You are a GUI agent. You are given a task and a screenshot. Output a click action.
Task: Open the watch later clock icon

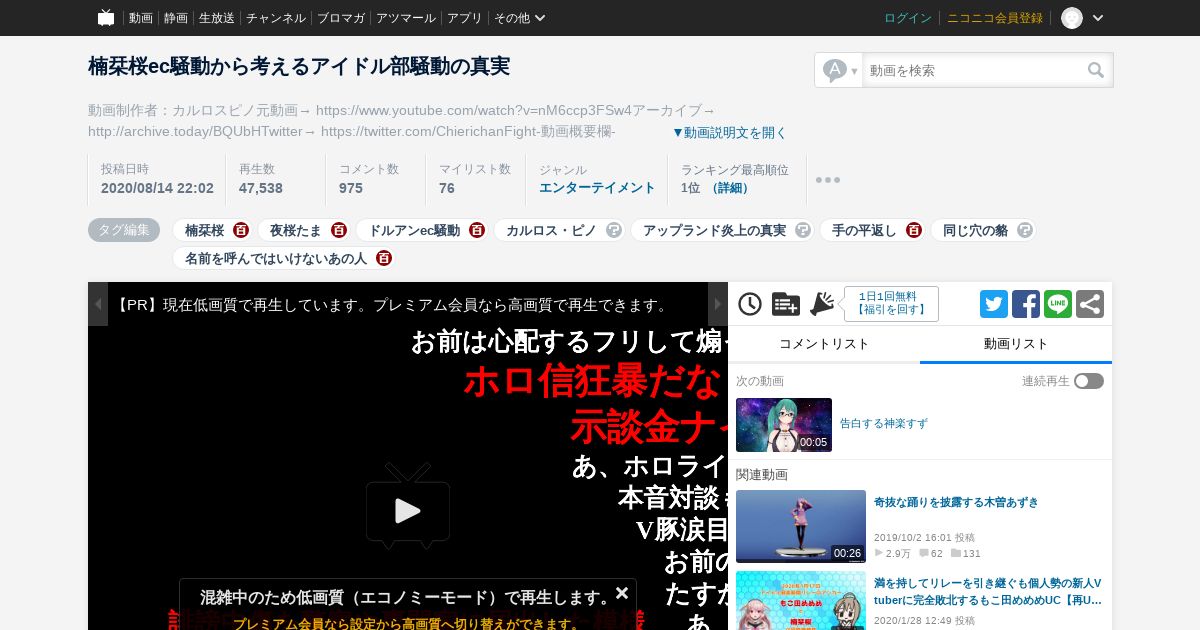pyautogui.click(x=750, y=304)
